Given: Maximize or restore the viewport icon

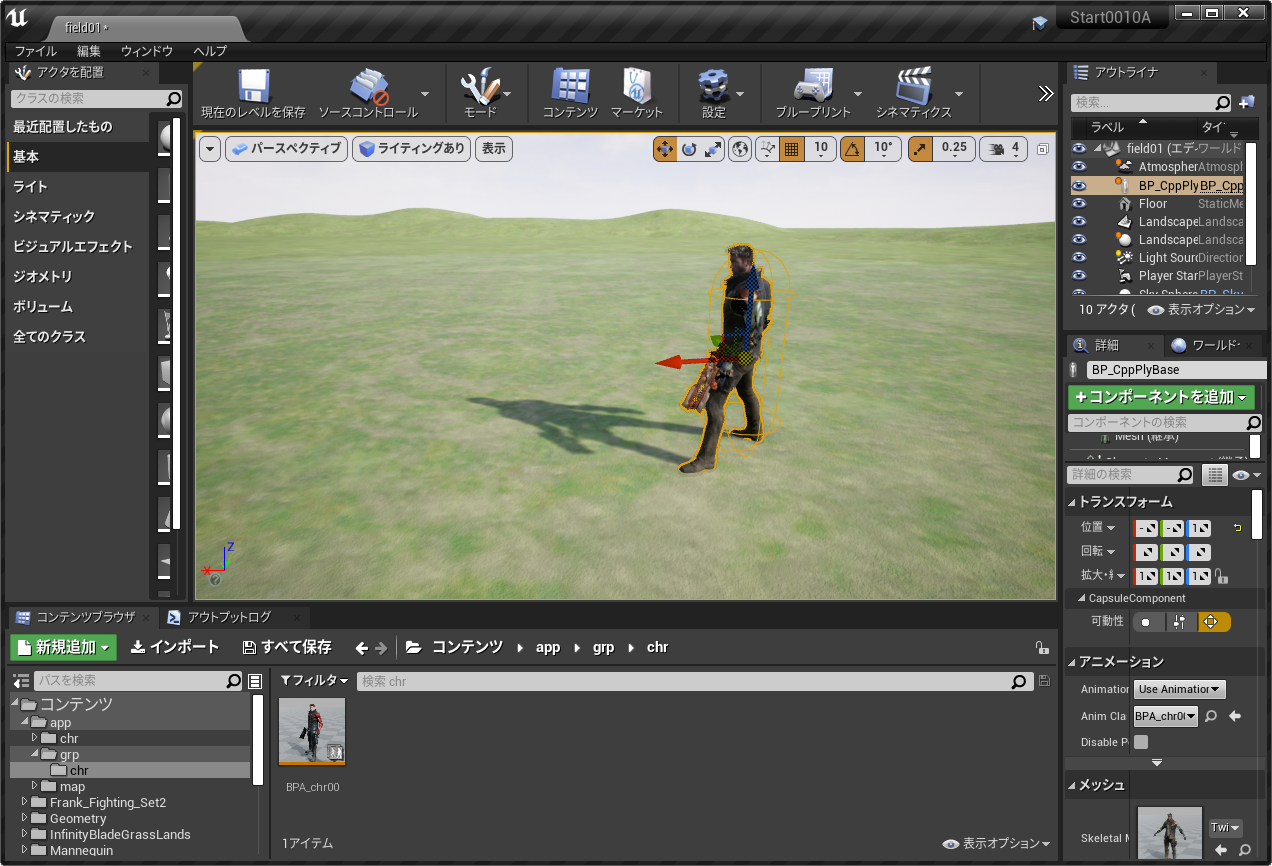Looking at the screenshot, I should click(1043, 149).
